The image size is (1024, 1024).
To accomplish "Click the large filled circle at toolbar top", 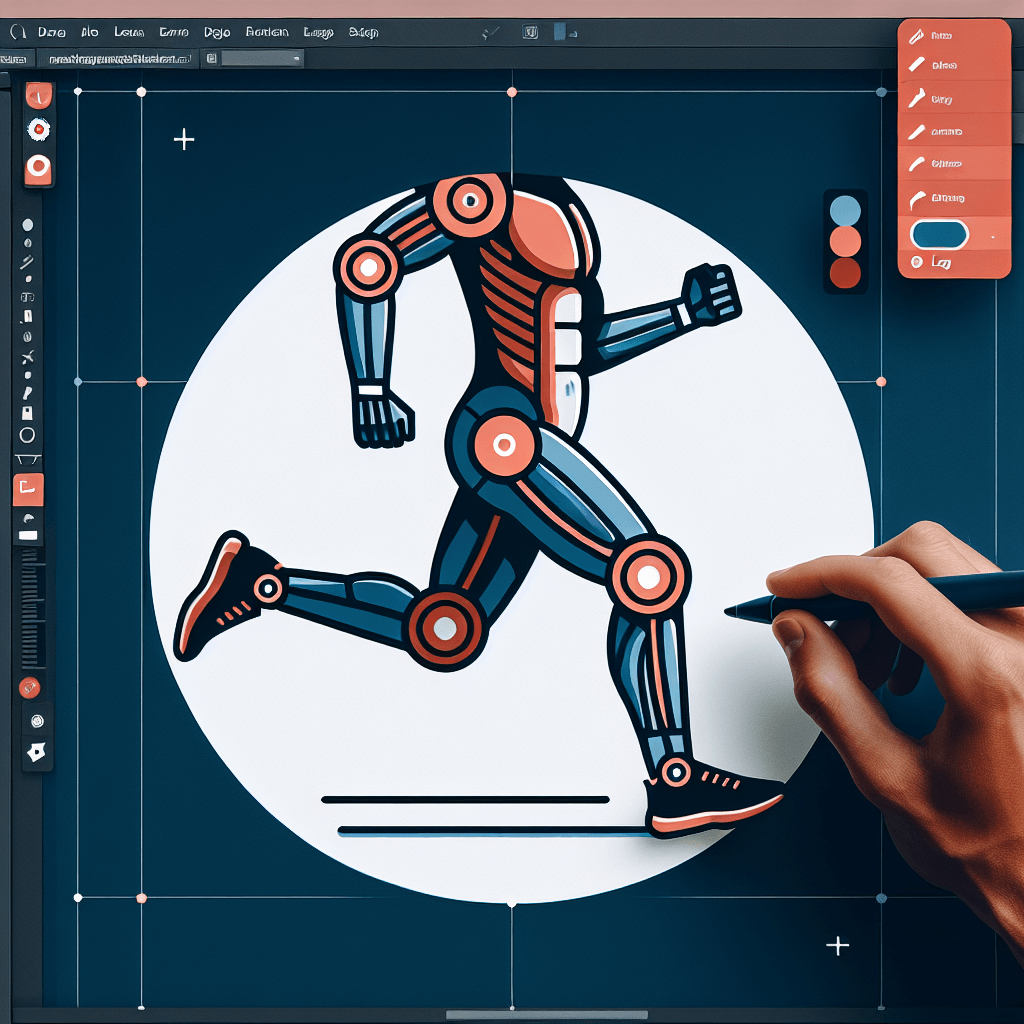I will 27,225.
